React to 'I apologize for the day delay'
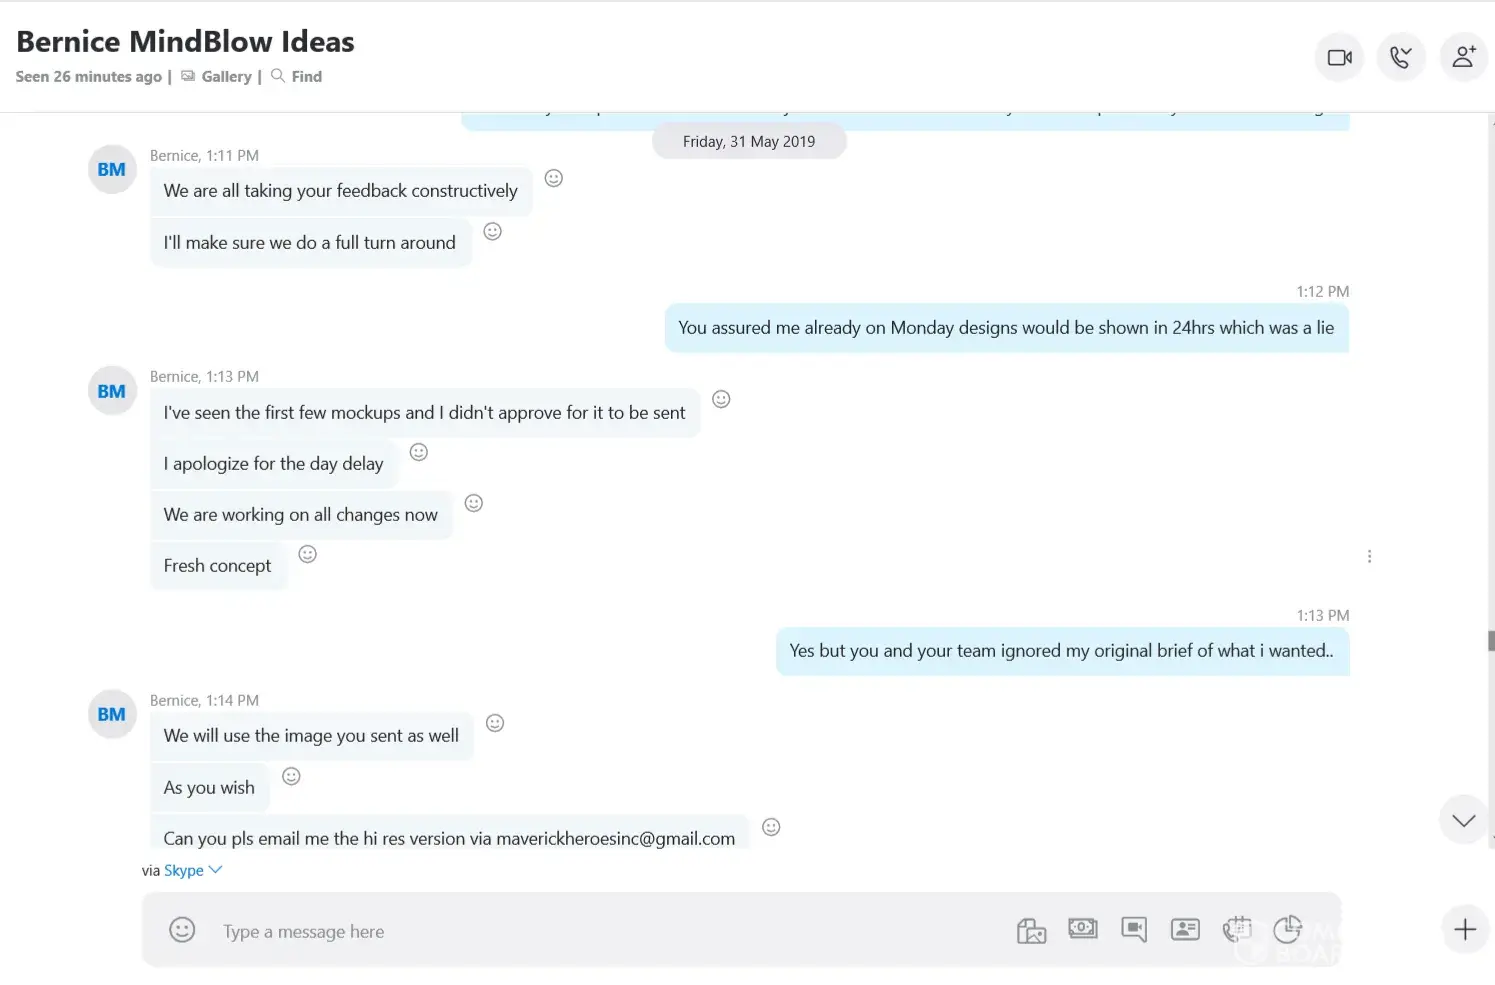1495x985 pixels. point(419,452)
